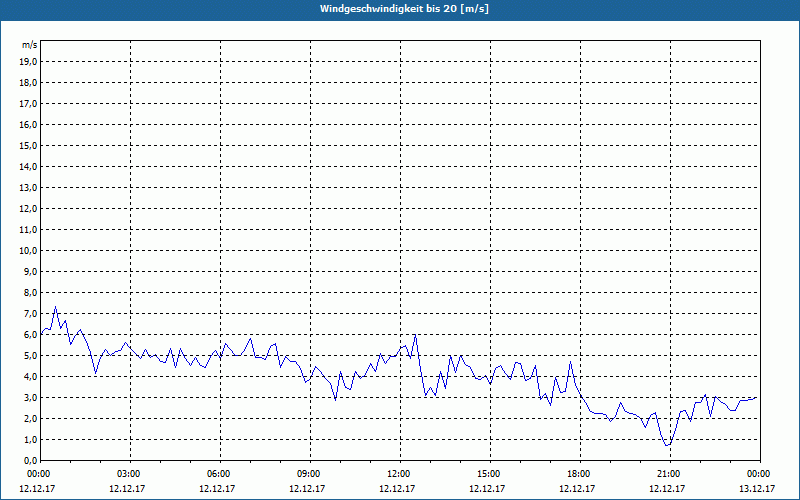Click the '13.12.17' date label

click(x=757, y=488)
